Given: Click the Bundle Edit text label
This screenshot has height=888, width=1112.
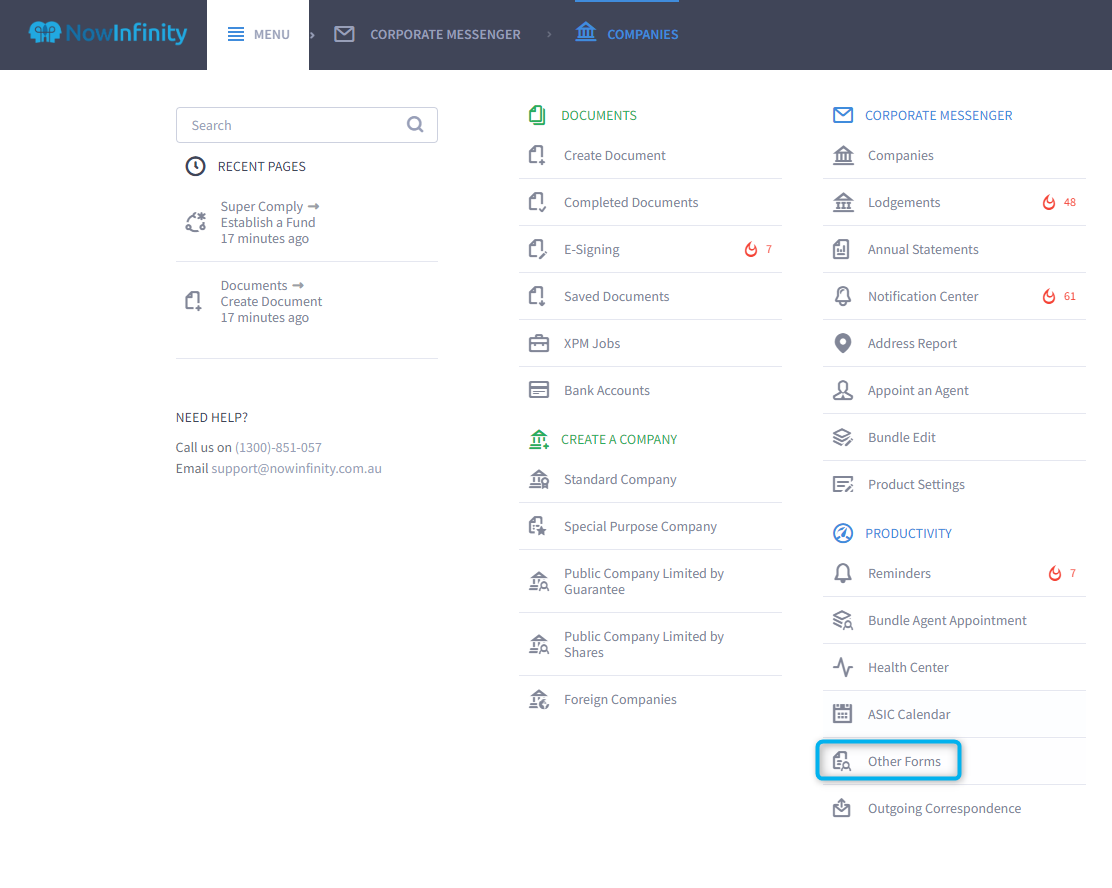Looking at the screenshot, I should click(x=901, y=438).
